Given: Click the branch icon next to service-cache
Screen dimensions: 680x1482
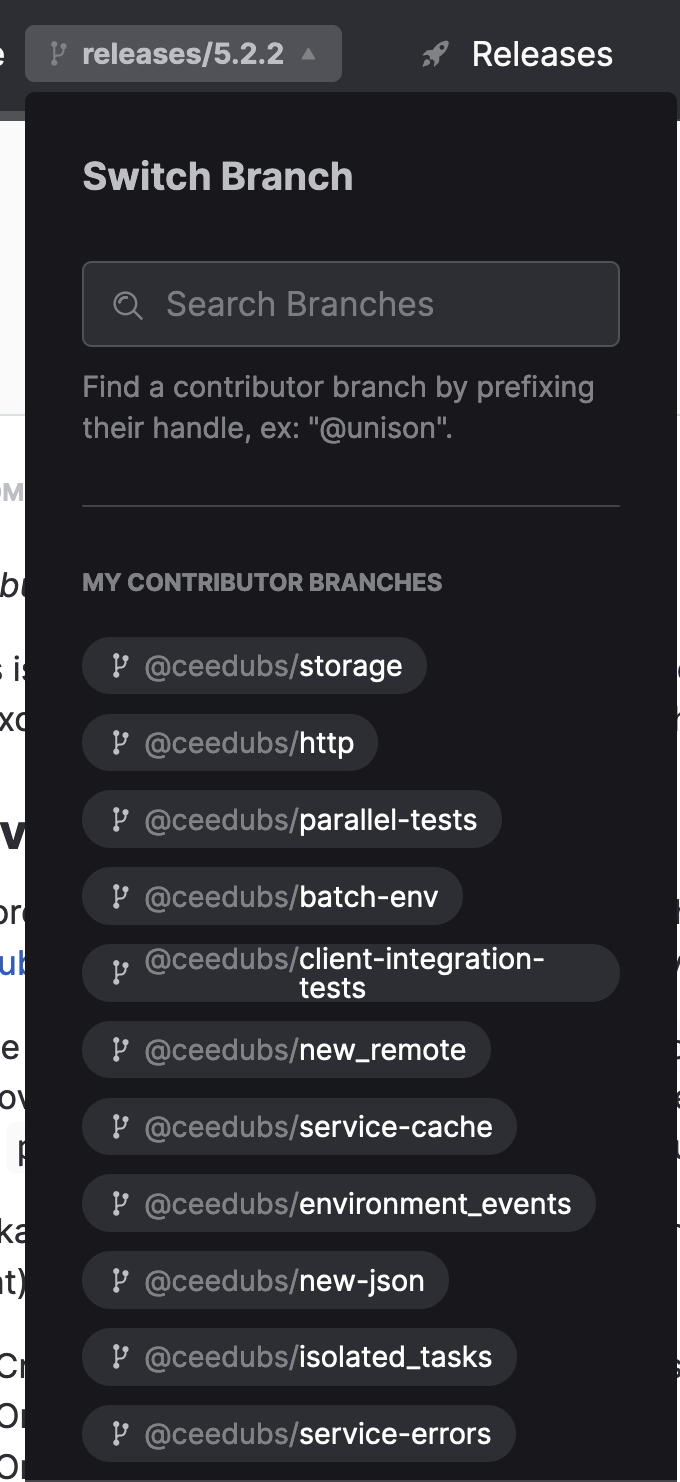Looking at the screenshot, I should coord(120,1127).
